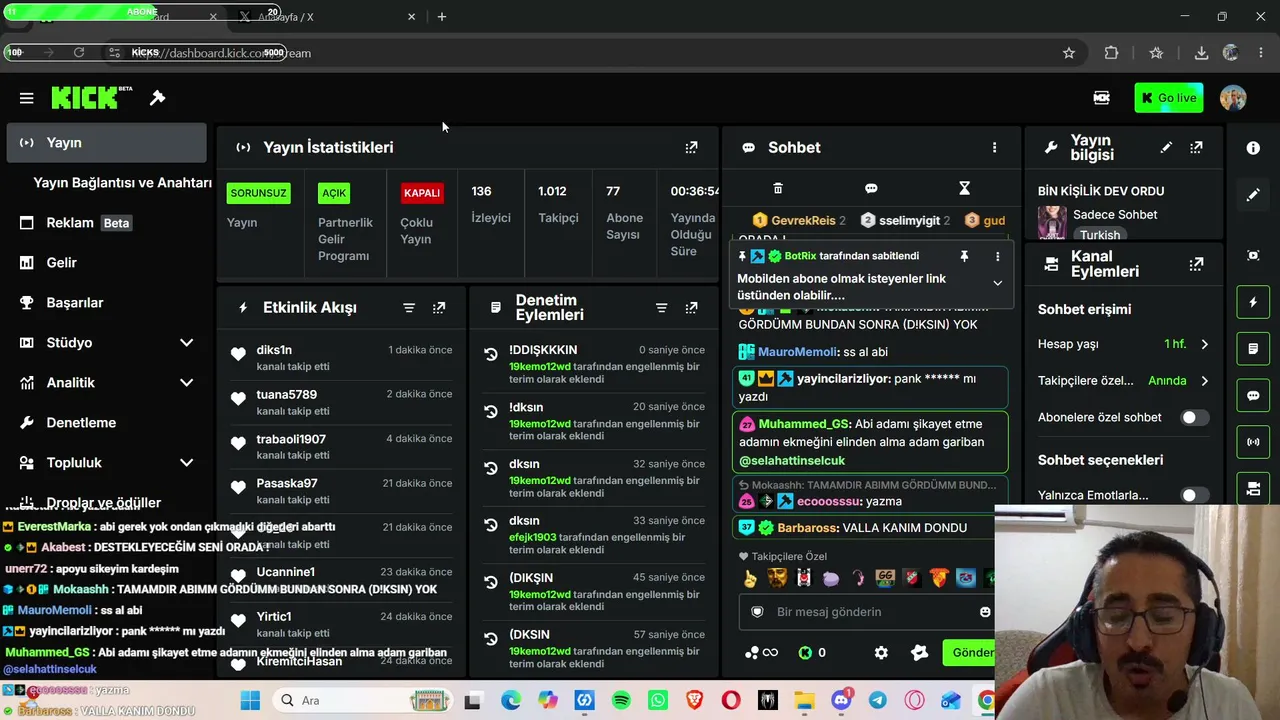
Task: Click the broadcast signal shortcut in right sidebar
Action: tap(1253, 442)
